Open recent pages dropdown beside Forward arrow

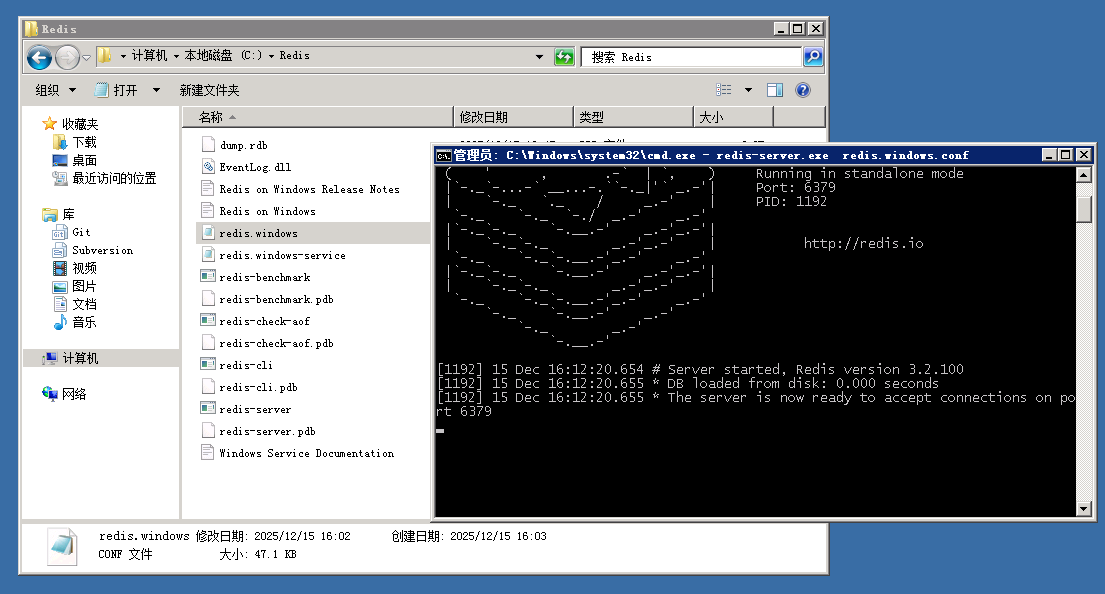86,57
